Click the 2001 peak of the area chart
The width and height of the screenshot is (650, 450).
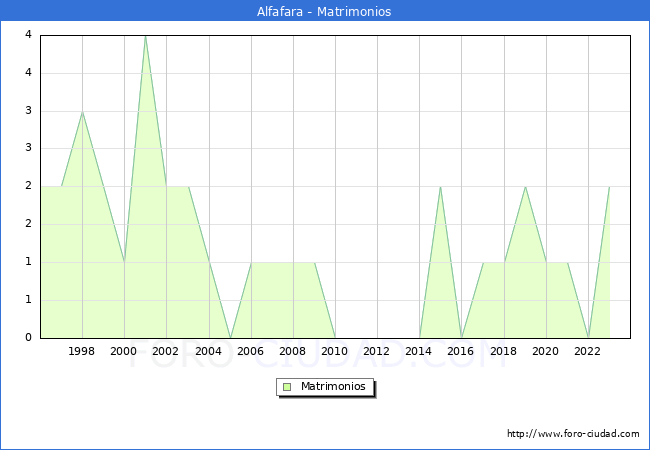click(145, 36)
